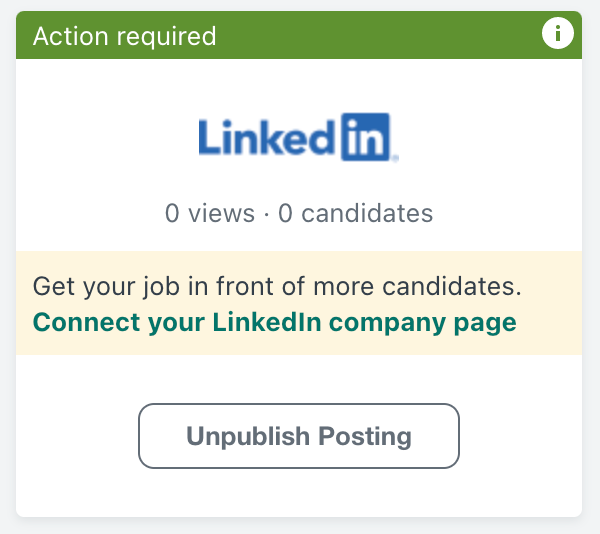Click the "Action required" header label

[x=125, y=36]
